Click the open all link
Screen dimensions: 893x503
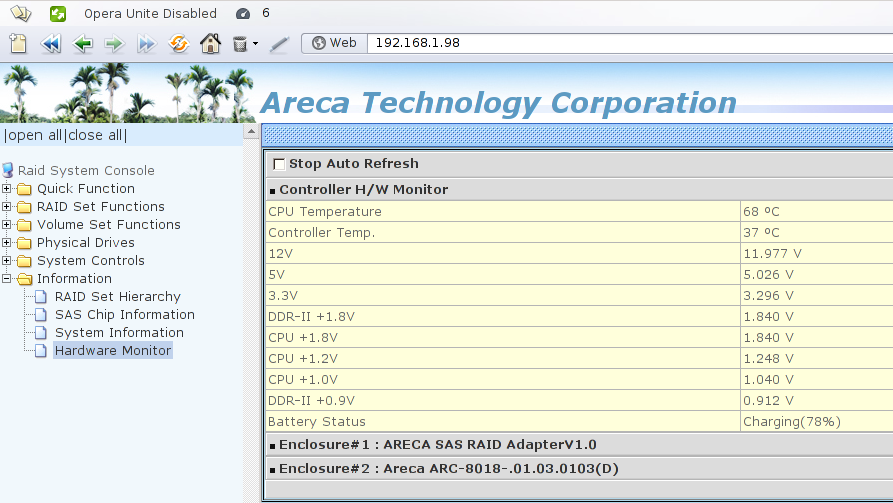tap(34, 135)
